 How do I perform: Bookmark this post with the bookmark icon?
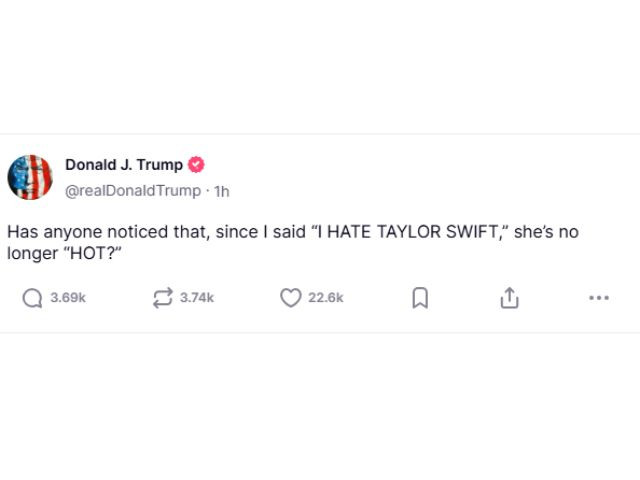click(420, 298)
